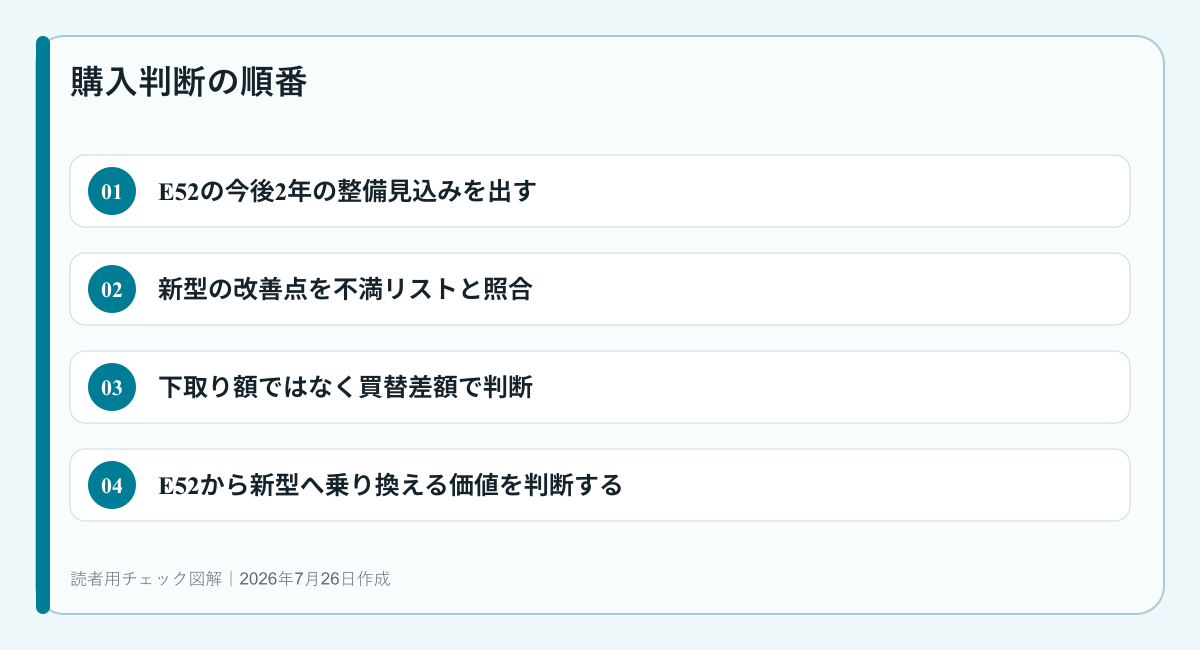Viewport: 1200px width, 650px height.
Task: Select the card 新型の改善点を不満リストと照合
Action: point(600,289)
